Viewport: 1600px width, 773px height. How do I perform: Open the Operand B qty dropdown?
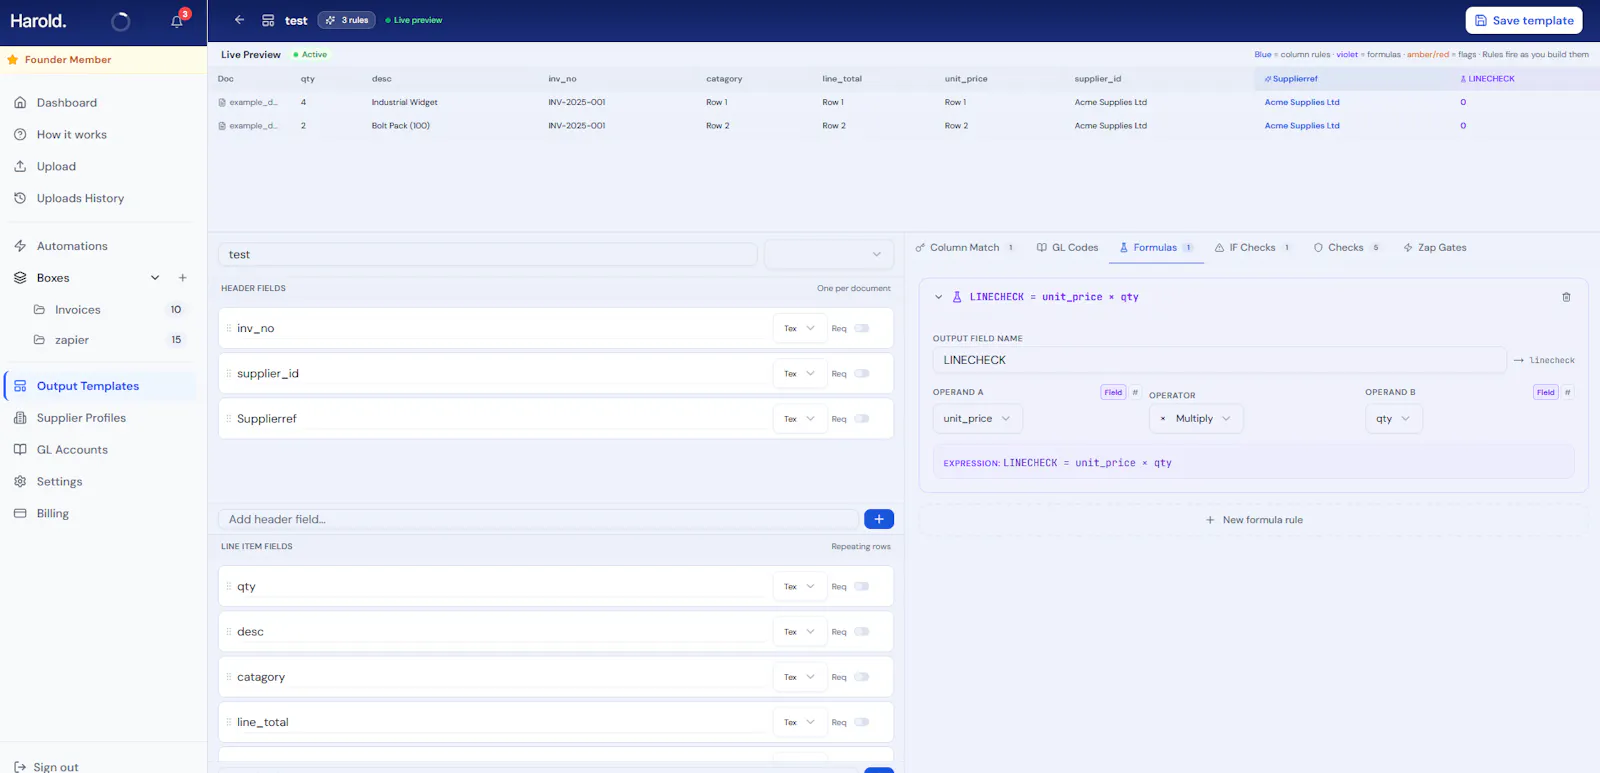(1393, 419)
